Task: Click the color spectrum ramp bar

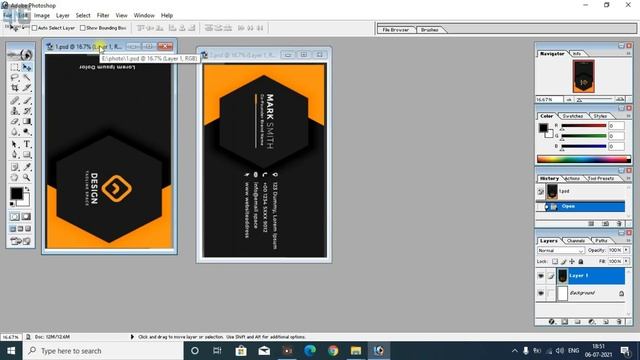Action: click(584, 159)
